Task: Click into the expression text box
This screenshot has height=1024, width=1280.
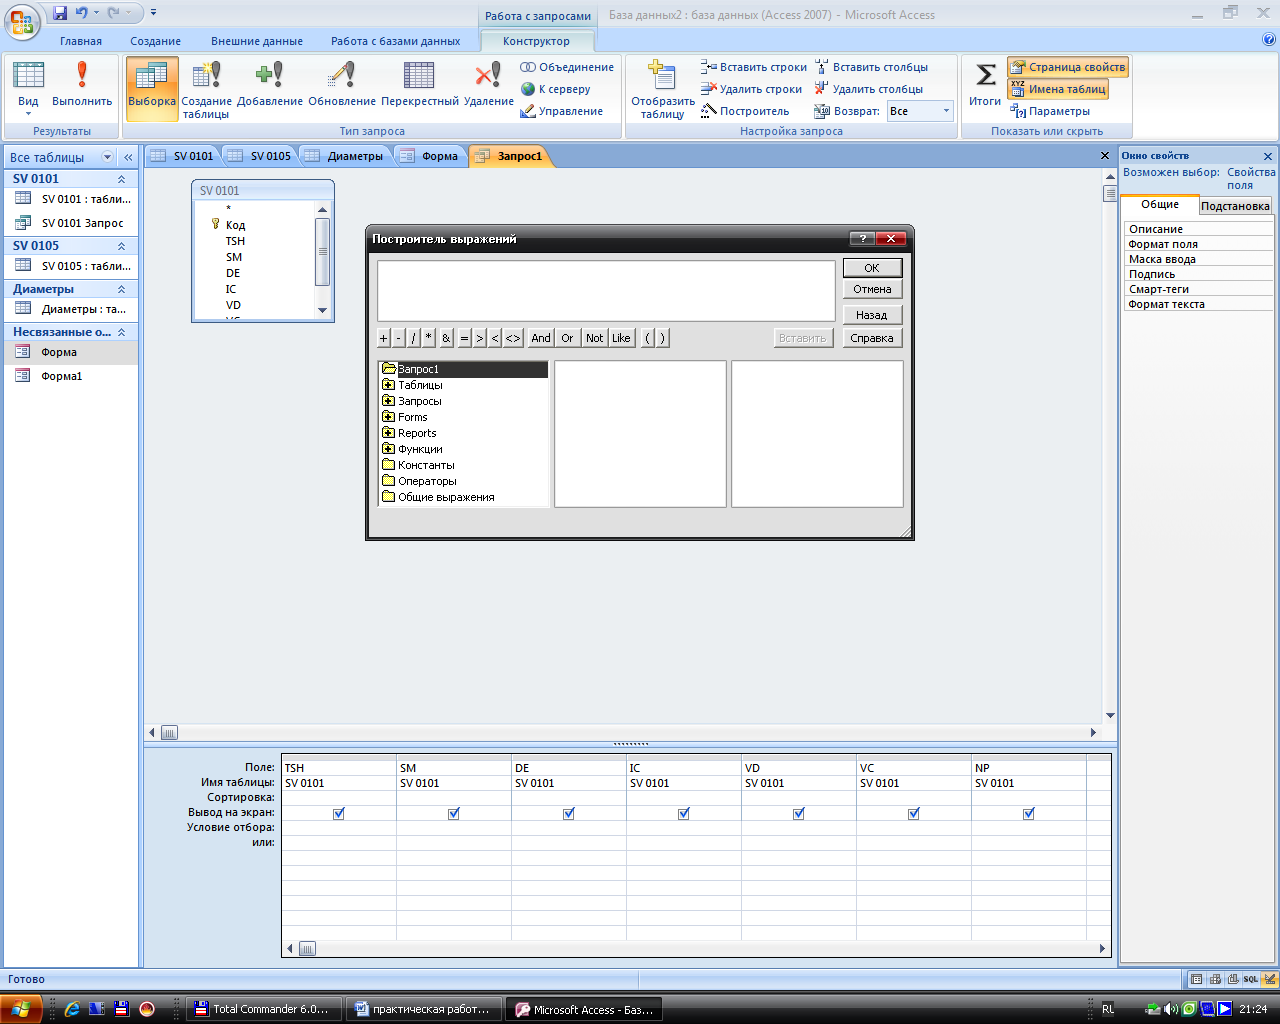Action: (x=606, y=291)
